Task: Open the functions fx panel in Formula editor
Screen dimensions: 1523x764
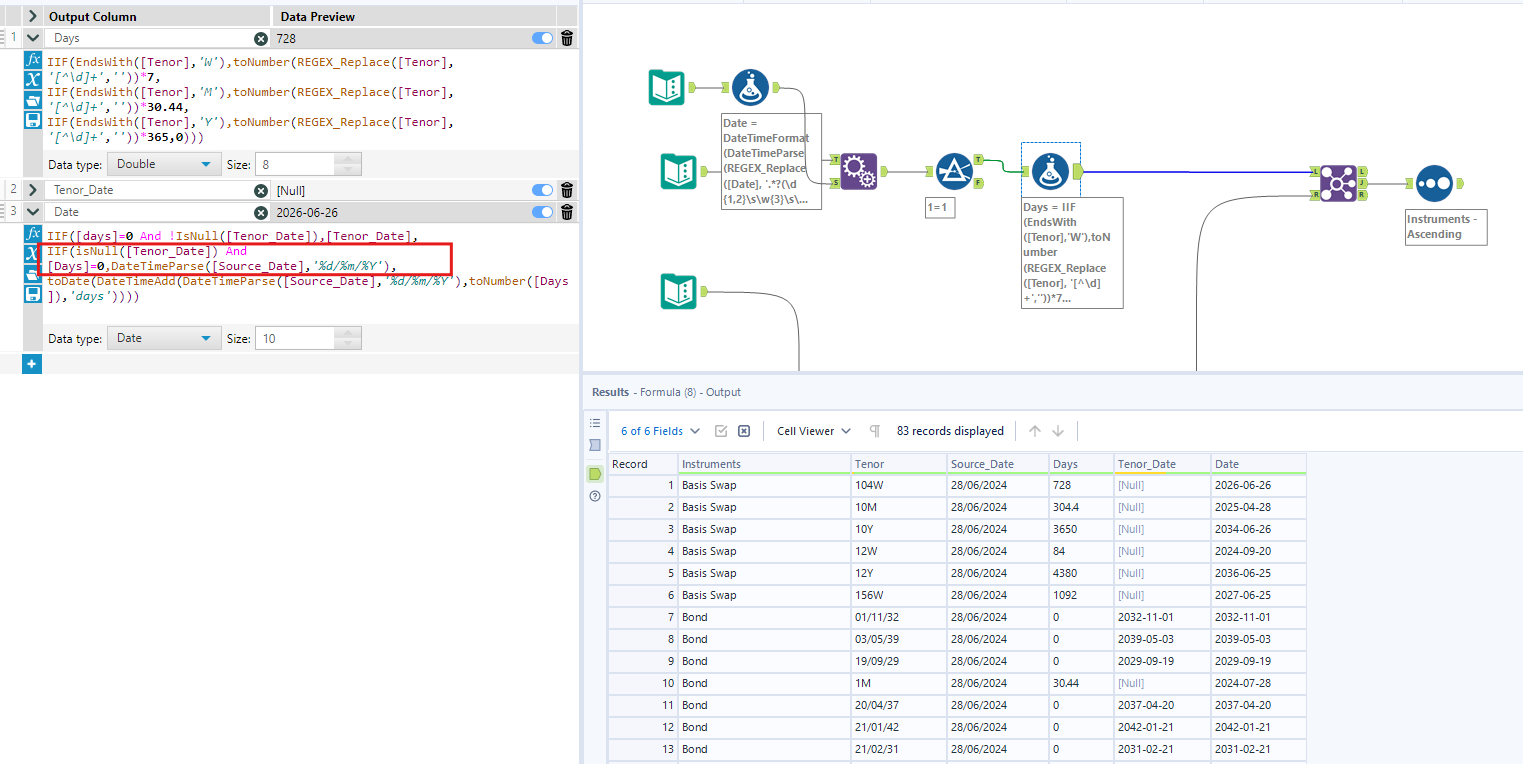Action: tap(32, 61)
